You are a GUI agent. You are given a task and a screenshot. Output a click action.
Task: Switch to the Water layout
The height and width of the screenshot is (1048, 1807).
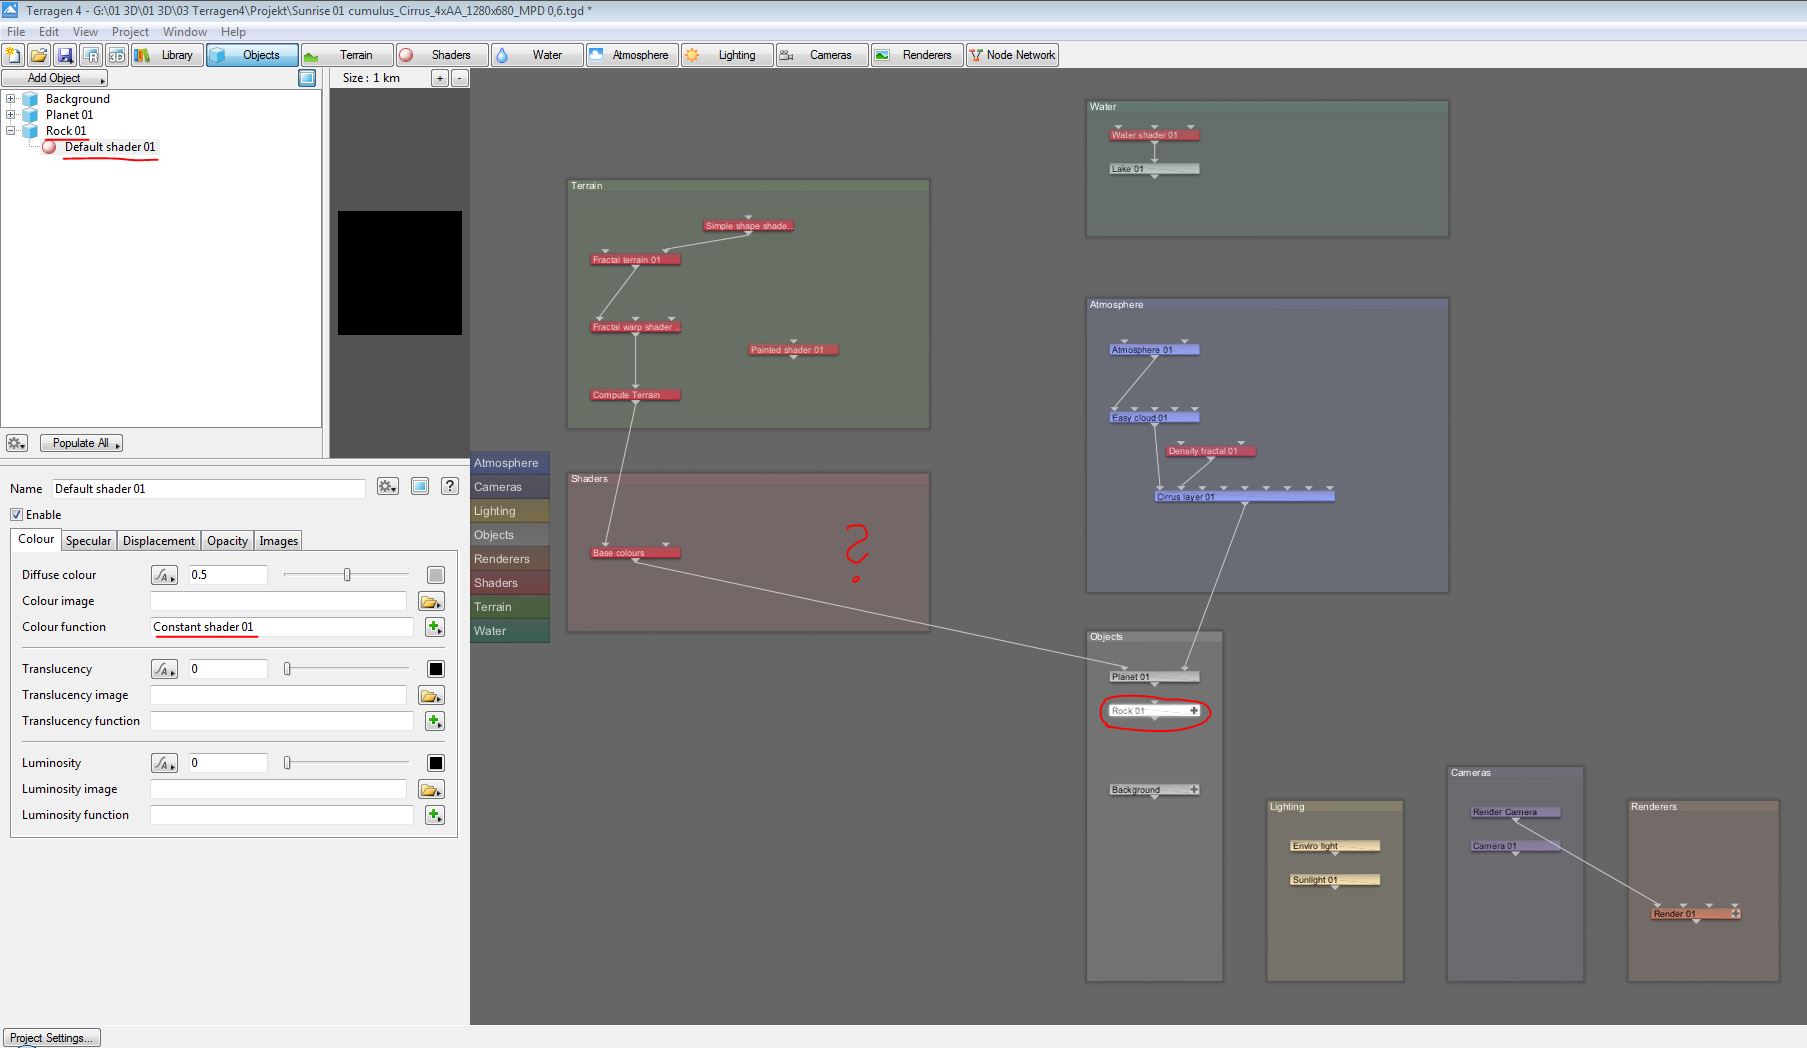coord(537,55)
